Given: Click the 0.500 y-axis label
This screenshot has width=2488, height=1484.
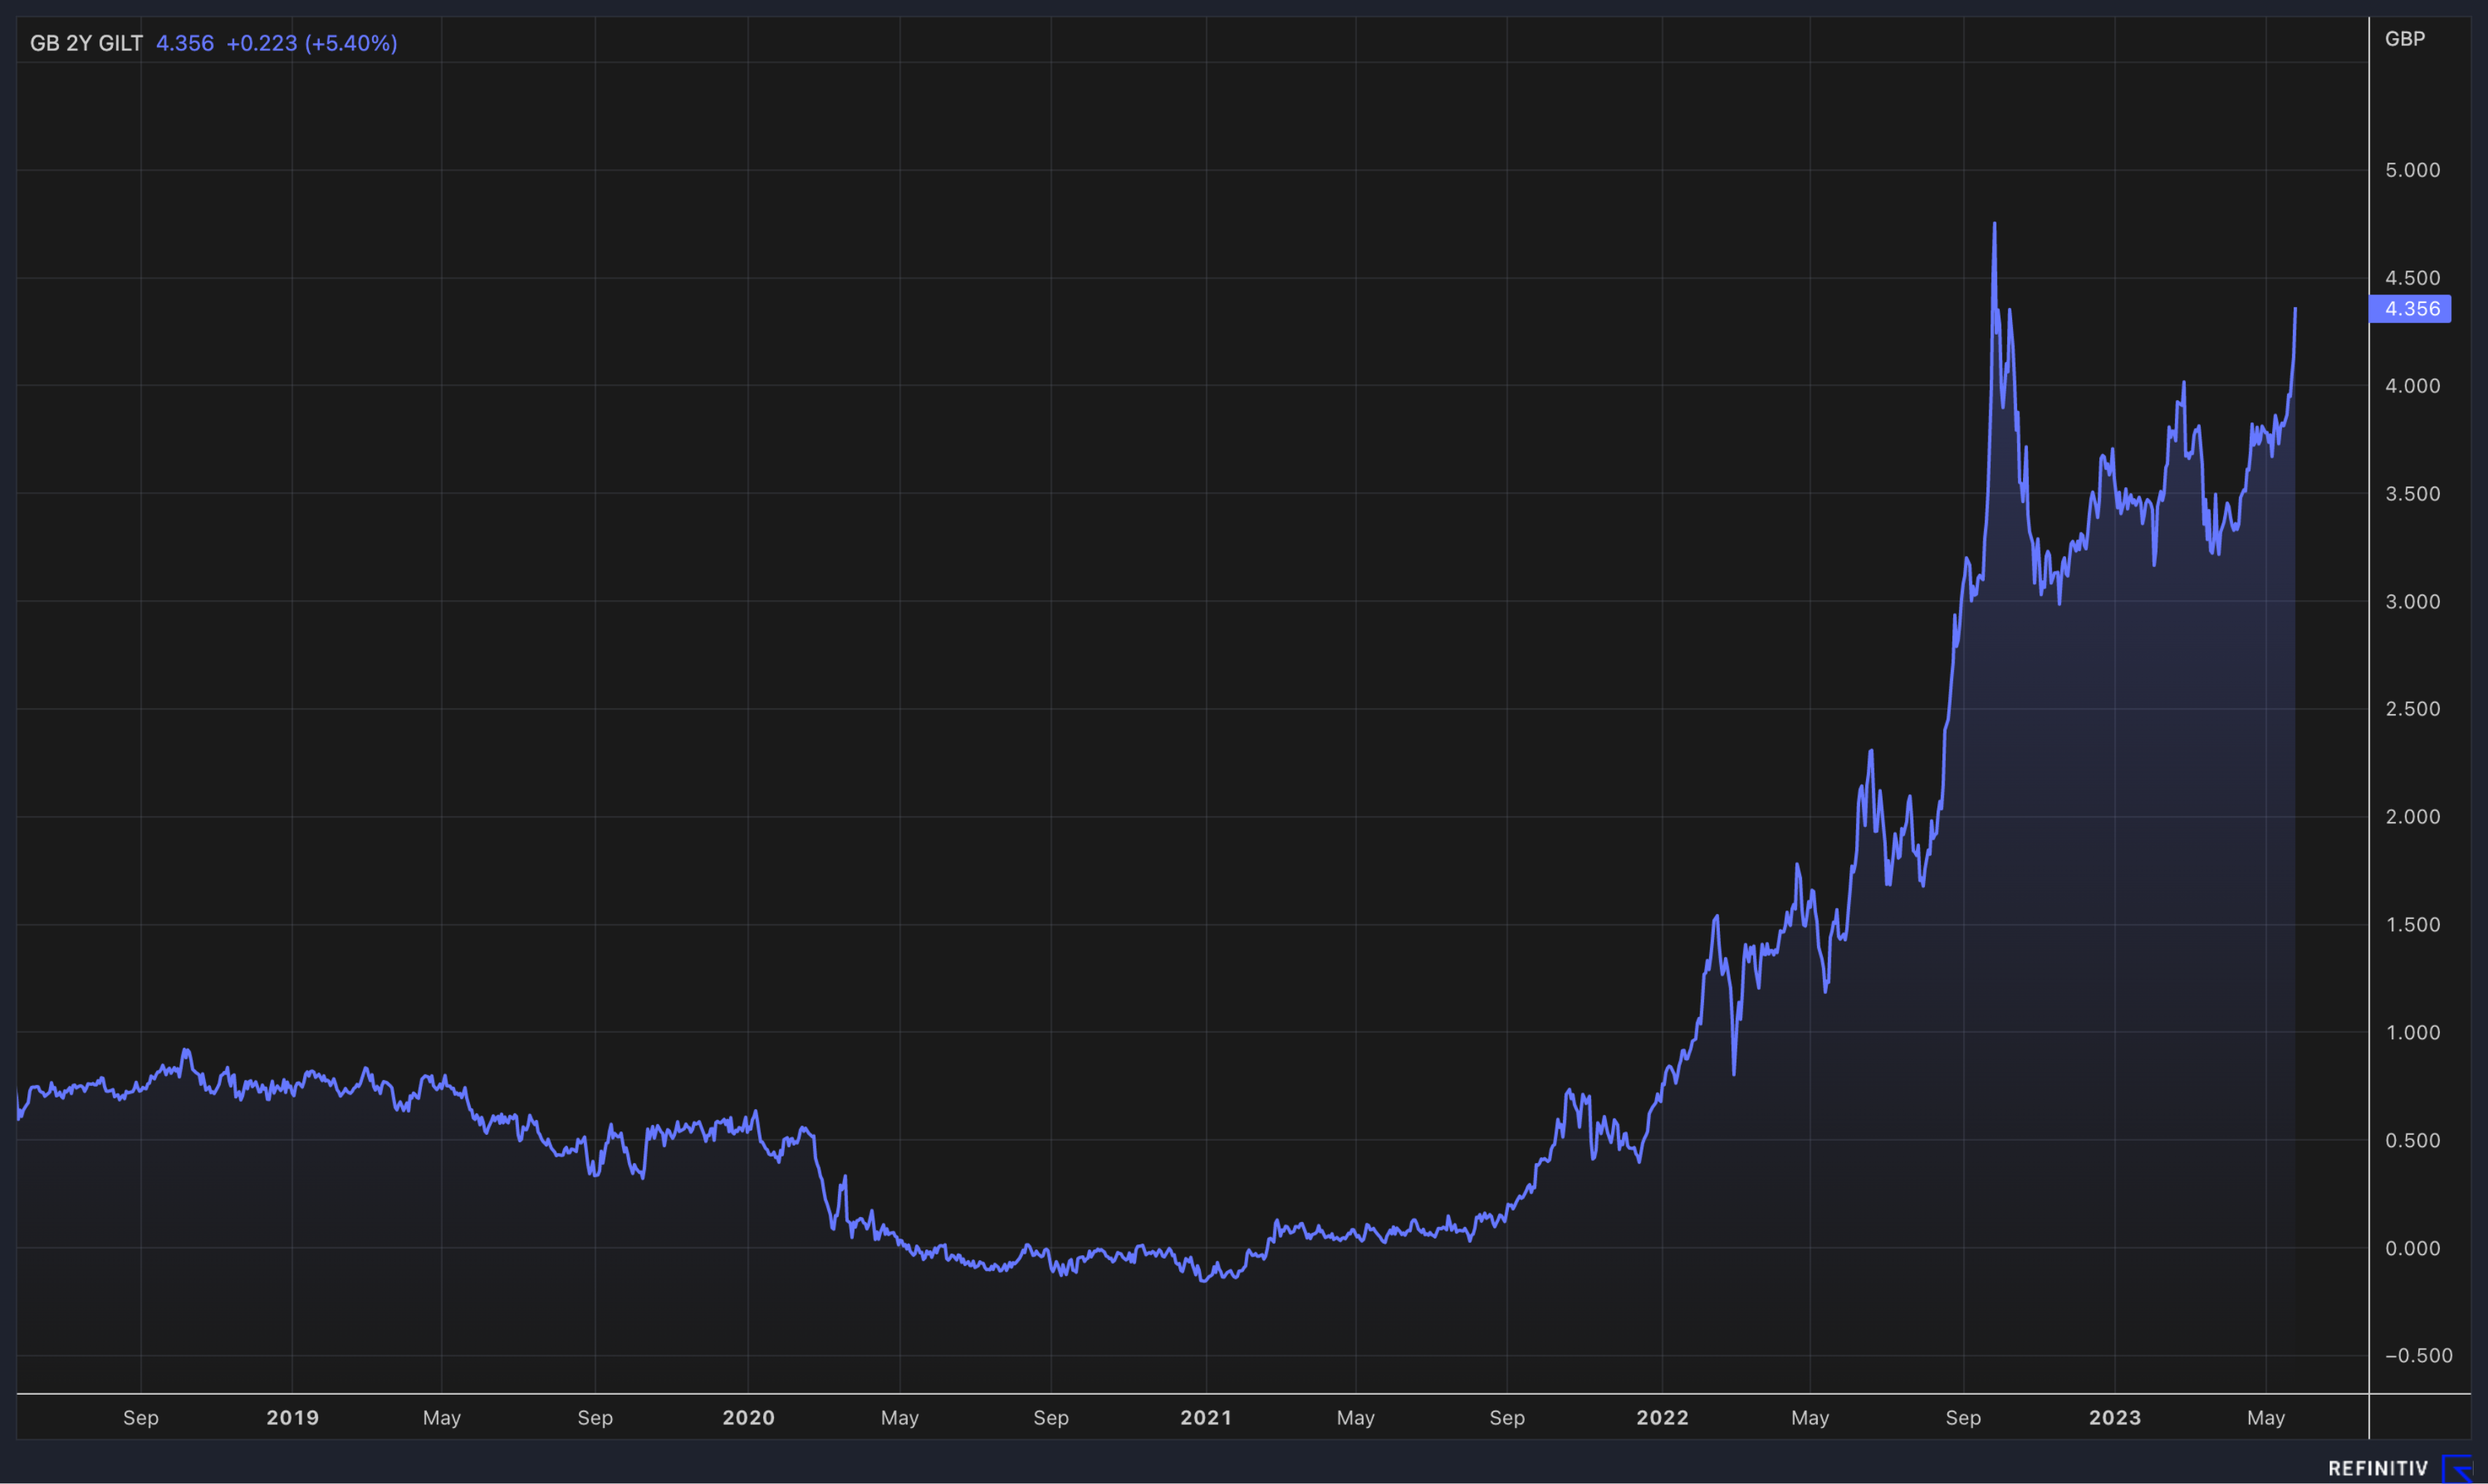Looking at the screenshot, I should pyautogui.click(x=2412, y=1141).
